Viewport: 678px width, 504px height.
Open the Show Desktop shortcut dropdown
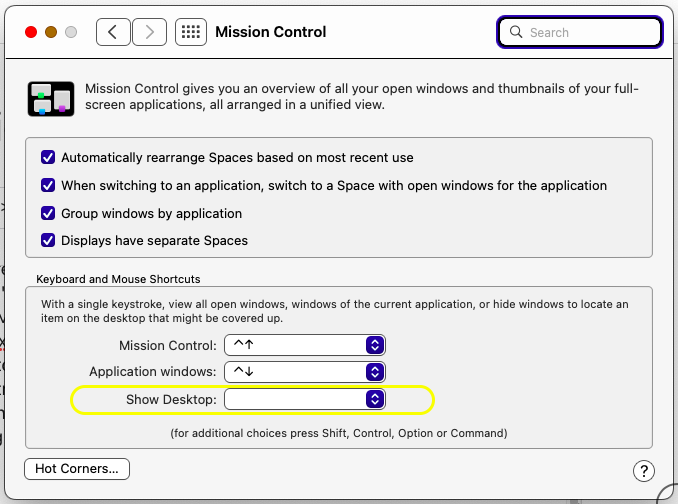305,399
